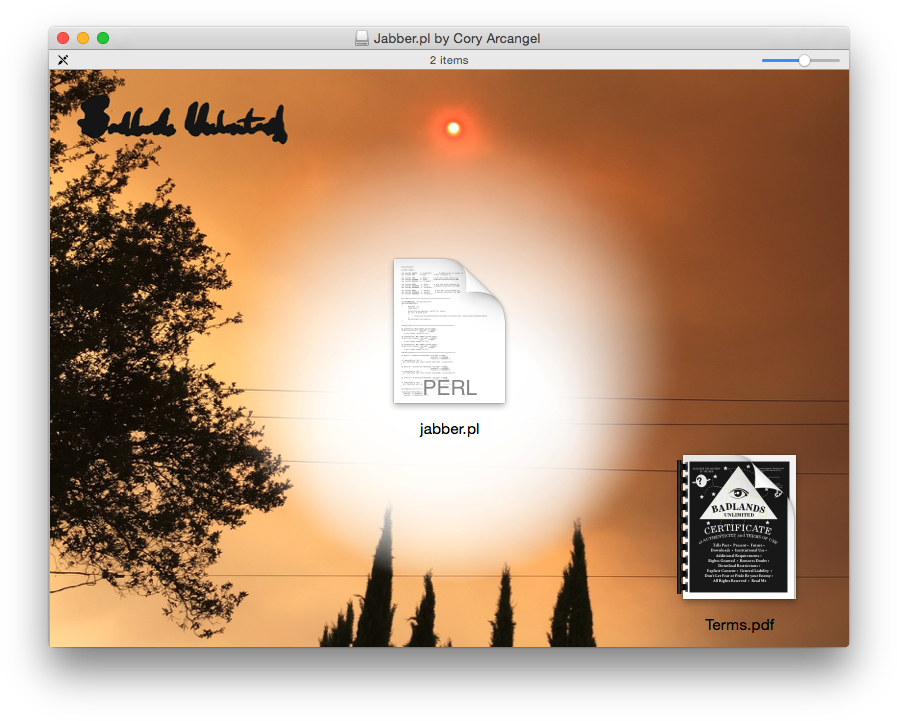Click the crossed tools icon in status bar

pos(63,60)
